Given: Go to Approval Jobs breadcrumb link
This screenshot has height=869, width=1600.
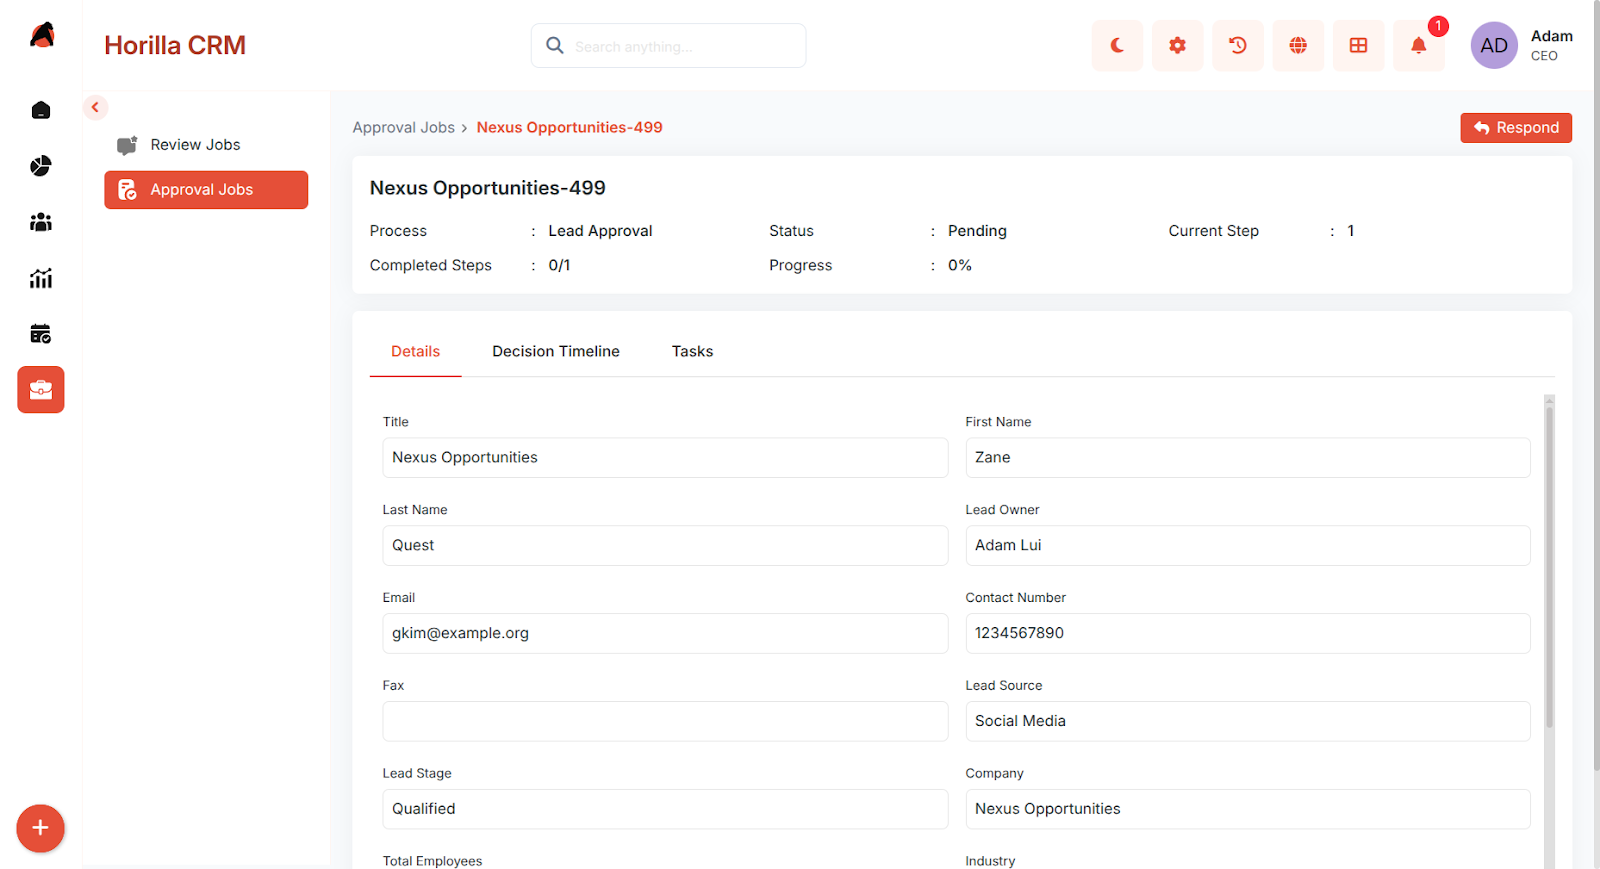Looking at the screenshot, I should tap(403, 128).
